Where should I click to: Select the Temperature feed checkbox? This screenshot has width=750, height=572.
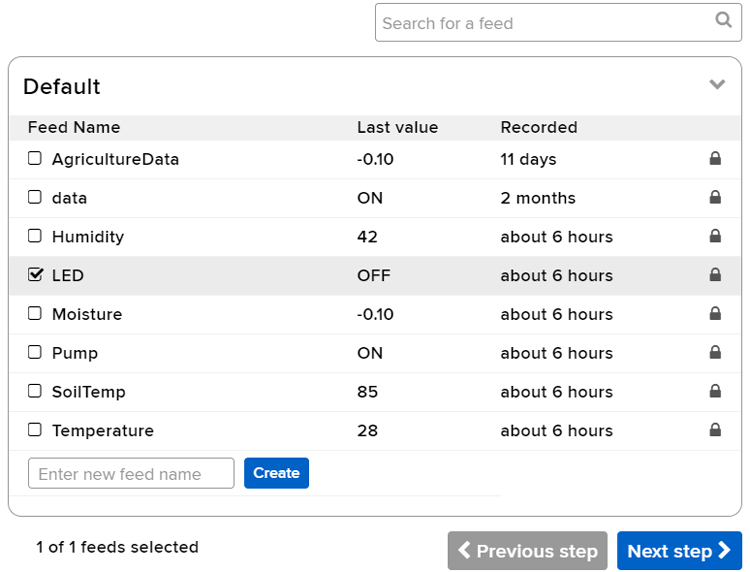[35, 431]
